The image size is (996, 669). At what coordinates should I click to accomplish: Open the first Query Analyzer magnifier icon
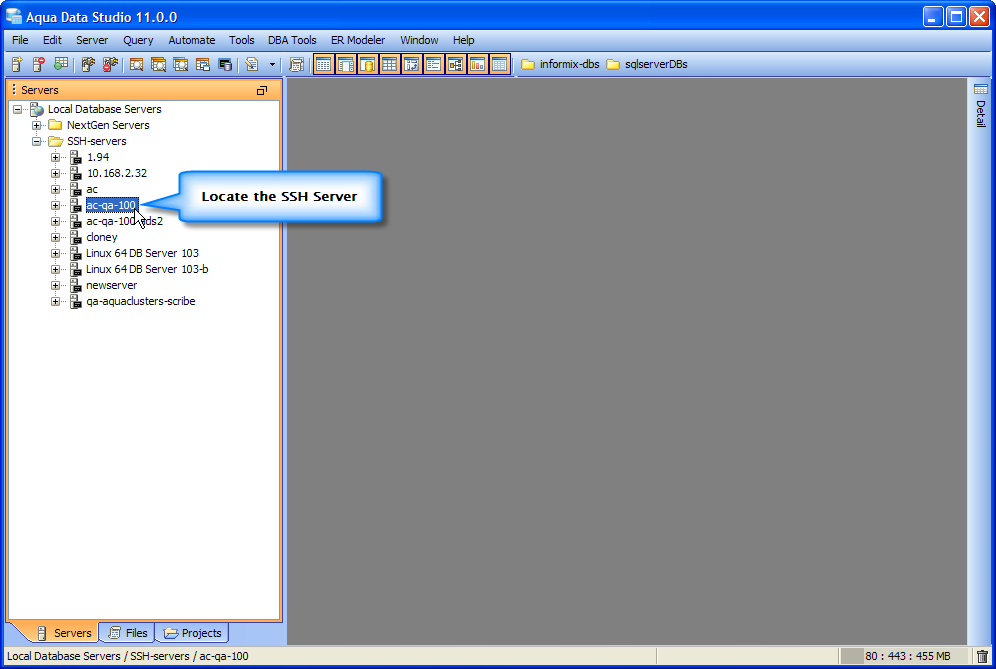137,64
